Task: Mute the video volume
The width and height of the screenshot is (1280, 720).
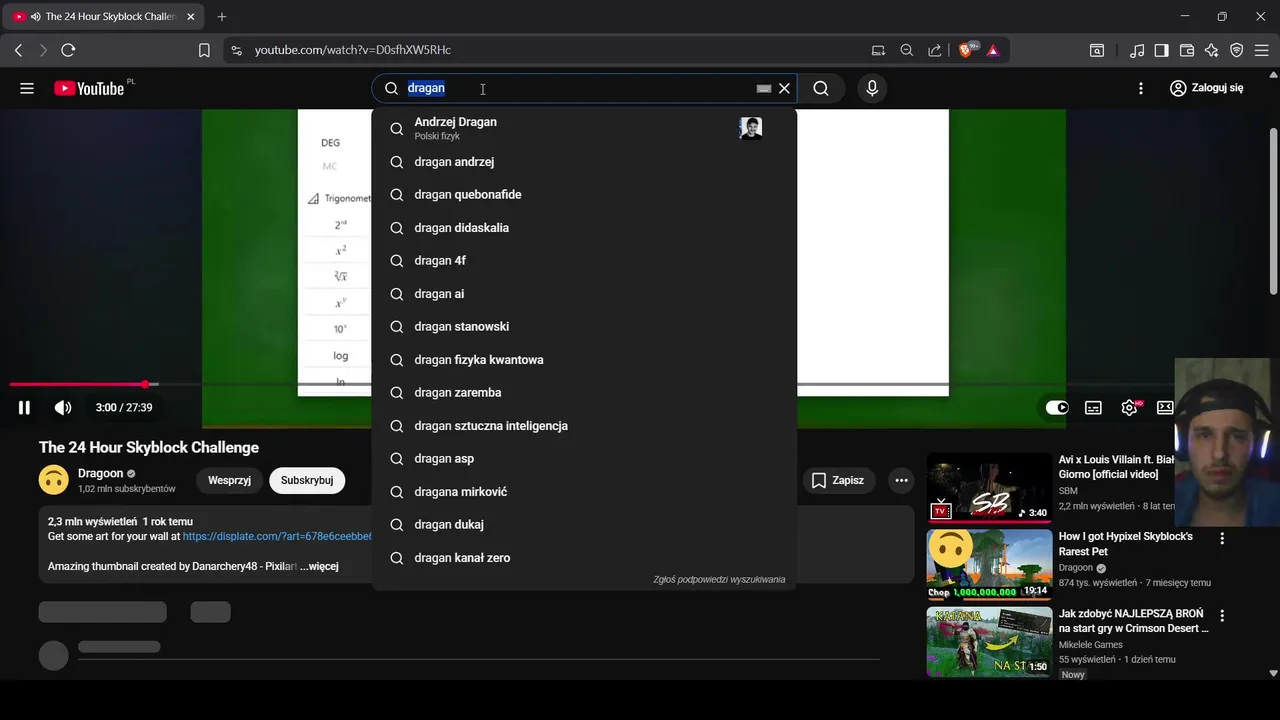Action: [x=63, y=407]
